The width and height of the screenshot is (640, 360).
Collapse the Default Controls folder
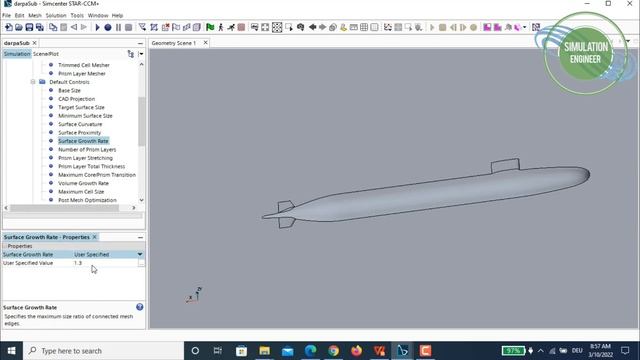coord(33,82)
